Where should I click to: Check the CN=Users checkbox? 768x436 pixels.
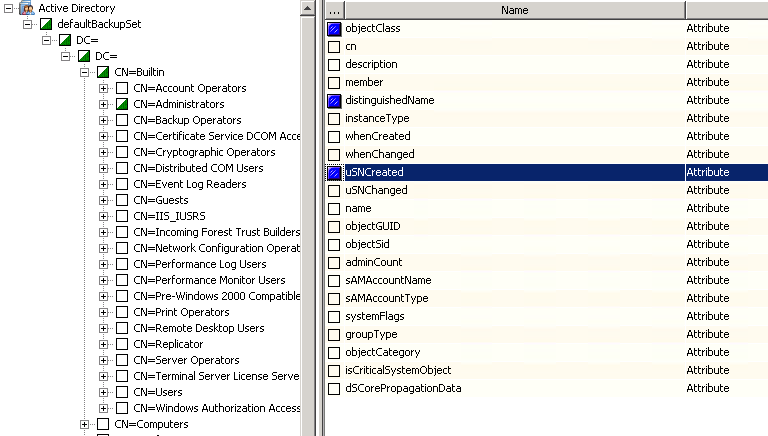tap(122, 392)
